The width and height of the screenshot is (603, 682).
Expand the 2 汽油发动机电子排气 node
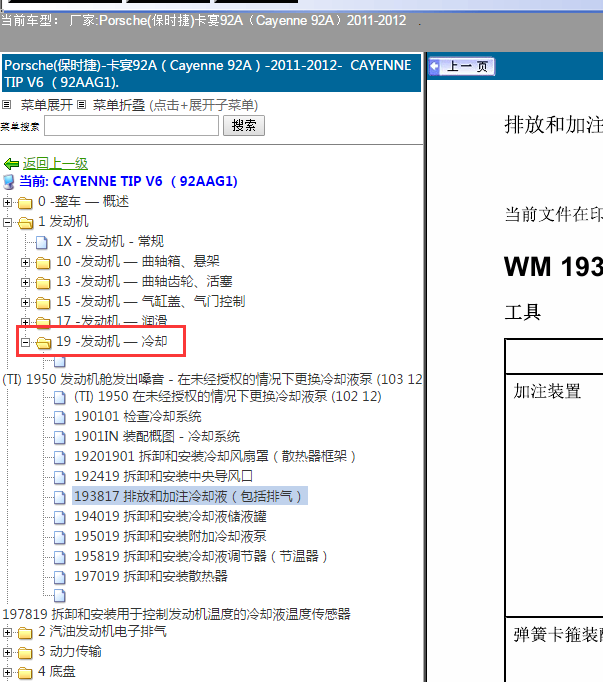point(7,632)
